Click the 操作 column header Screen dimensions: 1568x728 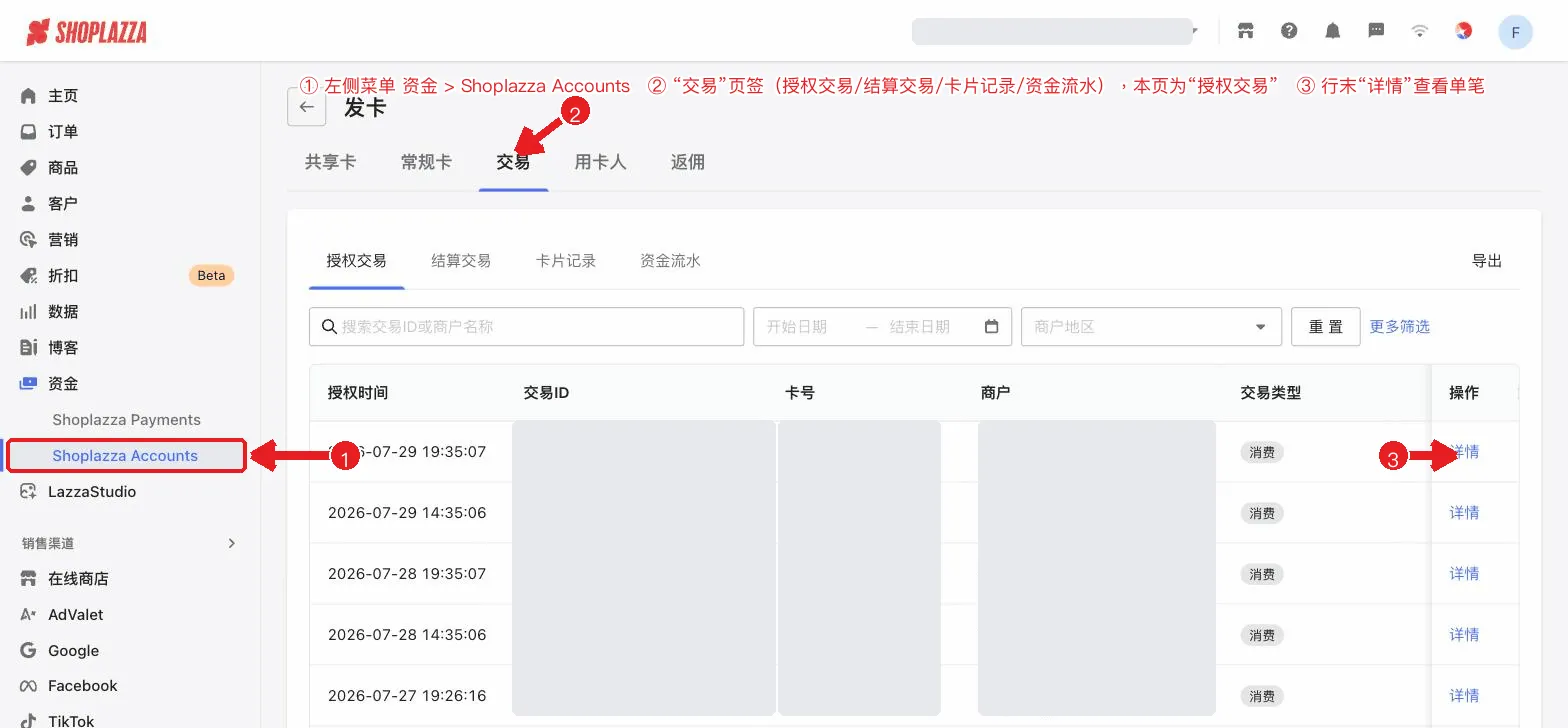(x=1464, y=393)
